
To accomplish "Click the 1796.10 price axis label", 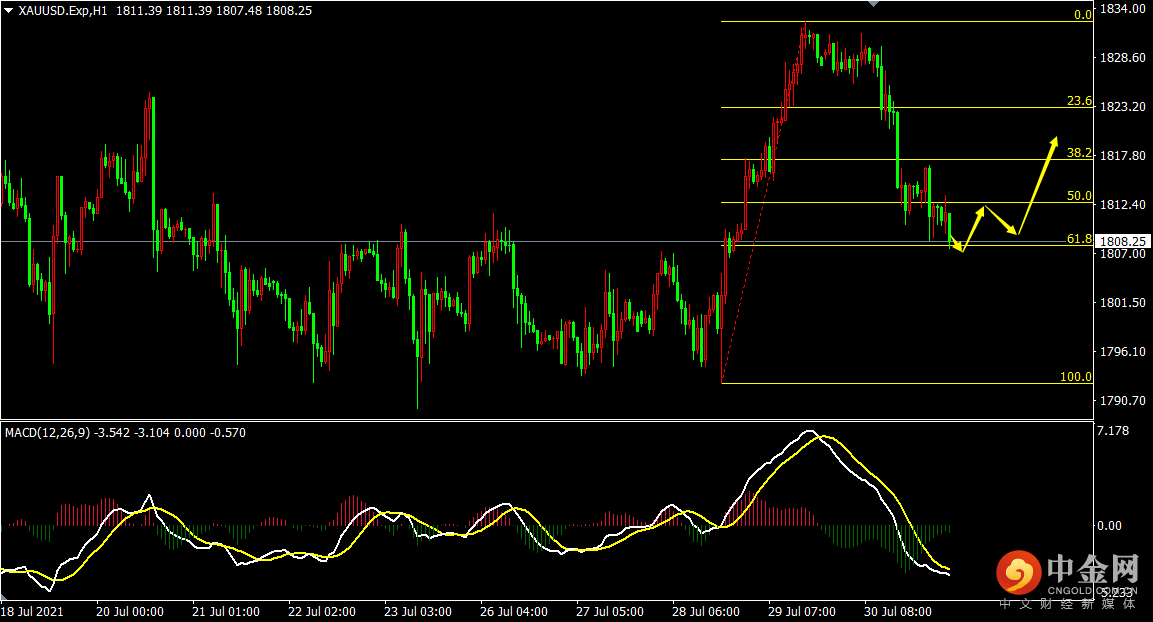I will coord(1122,351).
